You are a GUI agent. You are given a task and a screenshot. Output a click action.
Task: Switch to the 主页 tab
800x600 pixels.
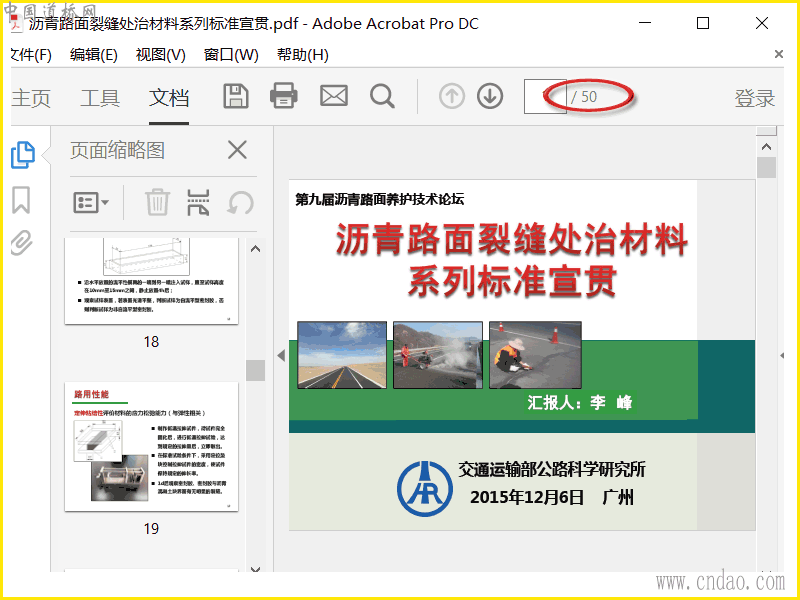(x=31, y=98)
